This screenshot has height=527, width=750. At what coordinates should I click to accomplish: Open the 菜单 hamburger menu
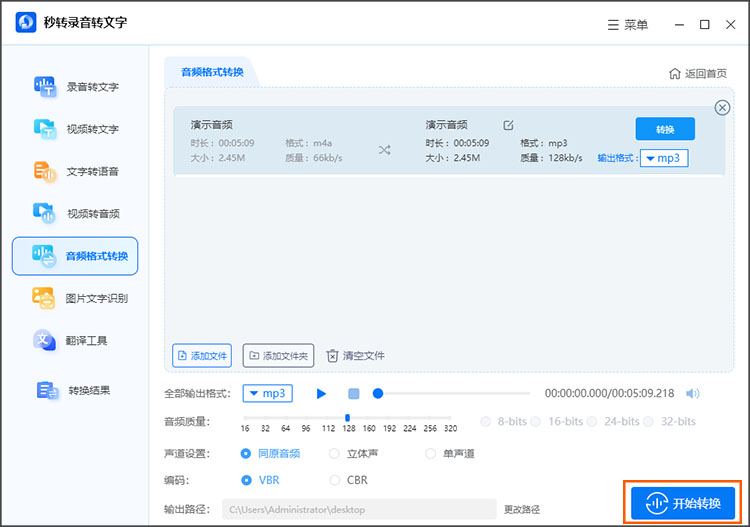coord(627,25)
